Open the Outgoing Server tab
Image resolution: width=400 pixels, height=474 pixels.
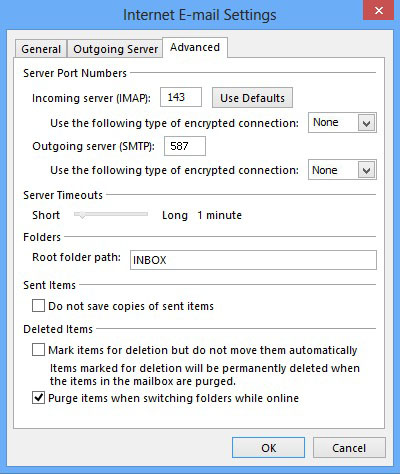point(115,49)
